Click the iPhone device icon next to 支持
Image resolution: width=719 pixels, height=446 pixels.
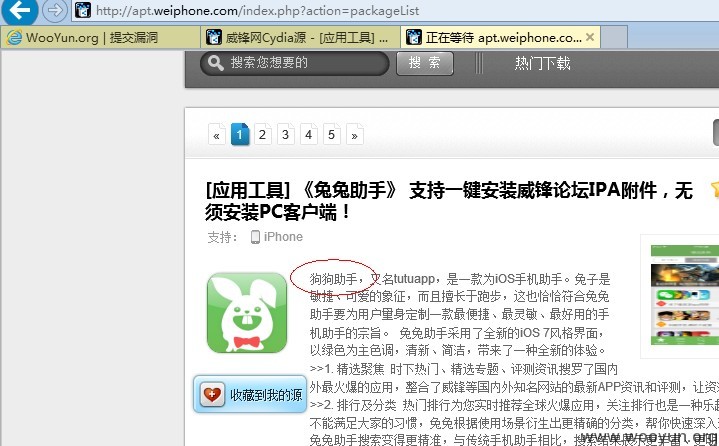coord(255,237)
